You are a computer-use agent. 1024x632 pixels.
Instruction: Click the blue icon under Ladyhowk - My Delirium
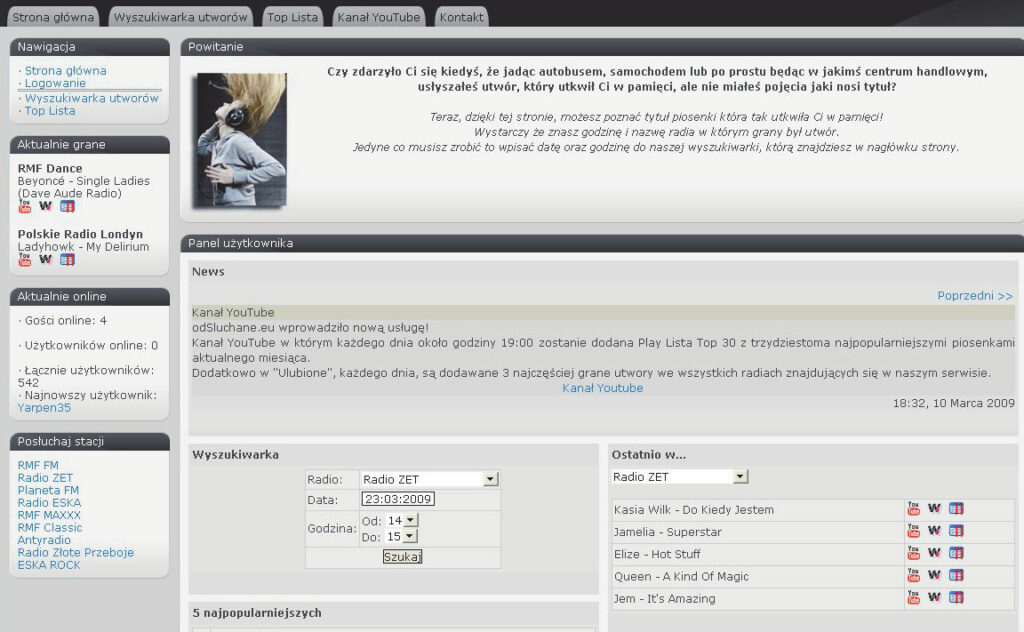[x=67, y=259]
